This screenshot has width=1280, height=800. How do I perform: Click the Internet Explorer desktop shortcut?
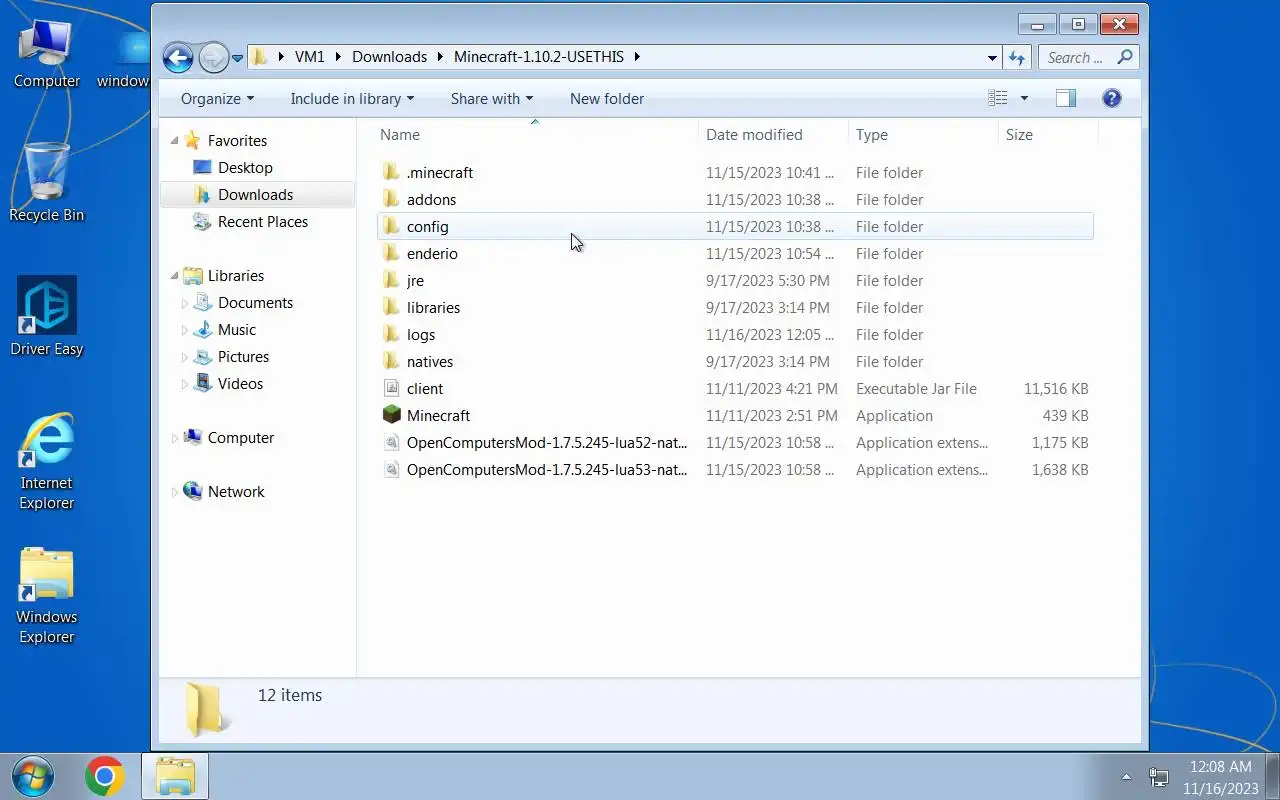coord(46,461)
